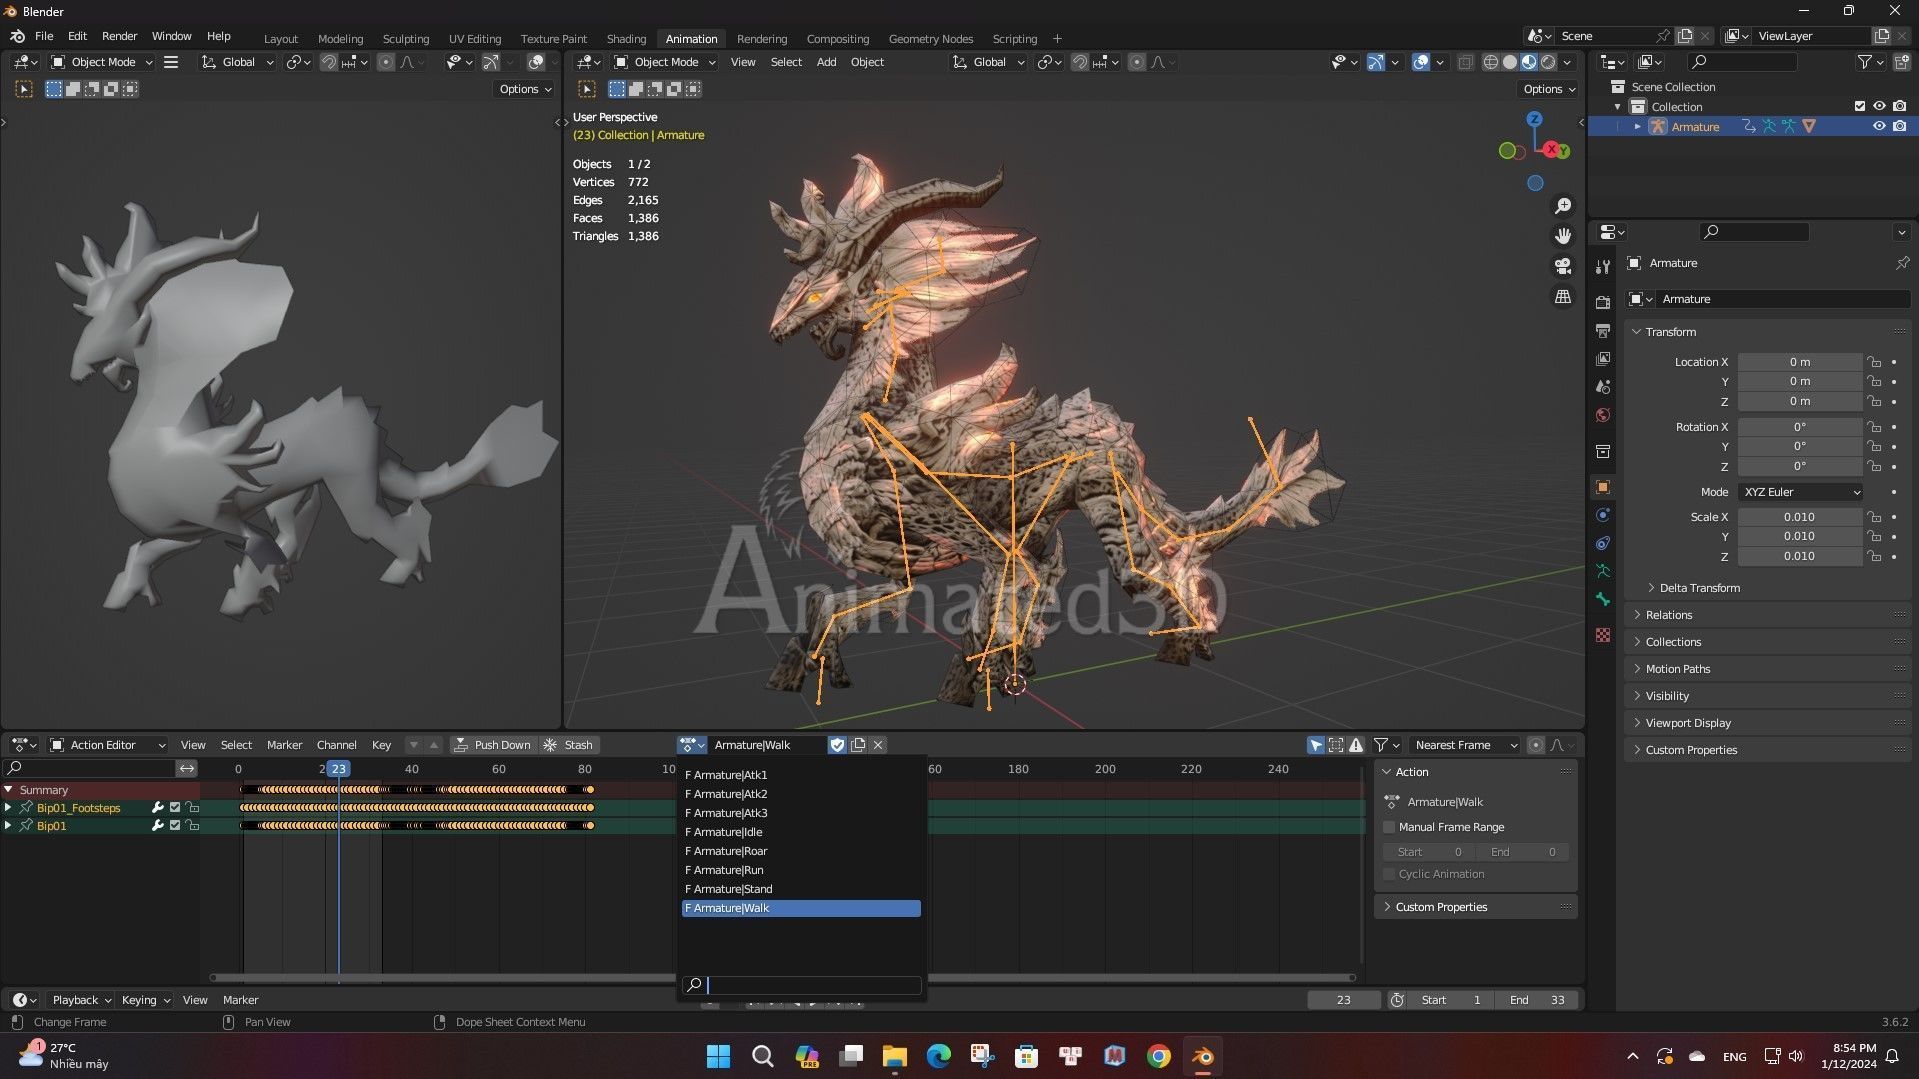The width and height of the screenshot is (1919, 1079).
Task: Toggle Bip01 channel lock icon
Action: click(193, 826)
